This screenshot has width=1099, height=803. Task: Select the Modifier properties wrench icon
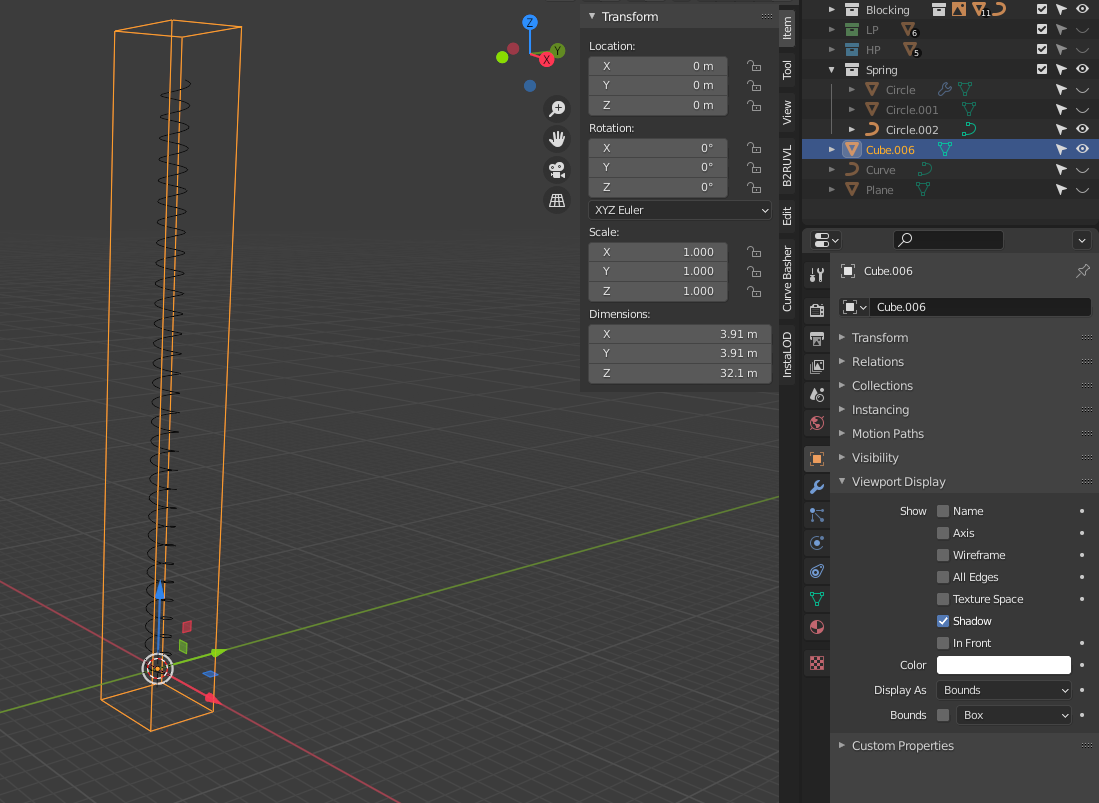(x=816, y=488)
